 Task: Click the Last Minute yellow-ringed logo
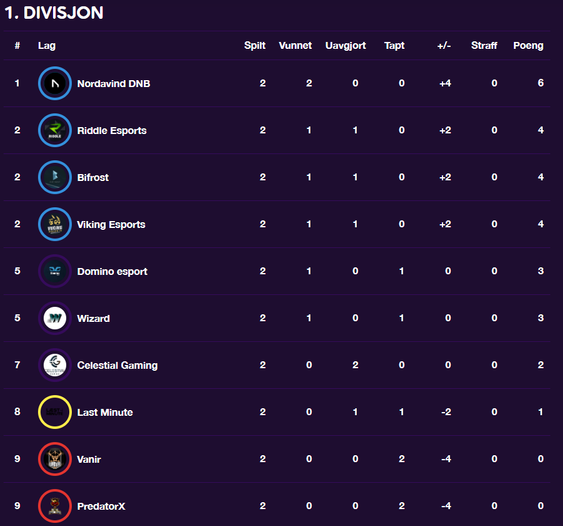(55, 412)
